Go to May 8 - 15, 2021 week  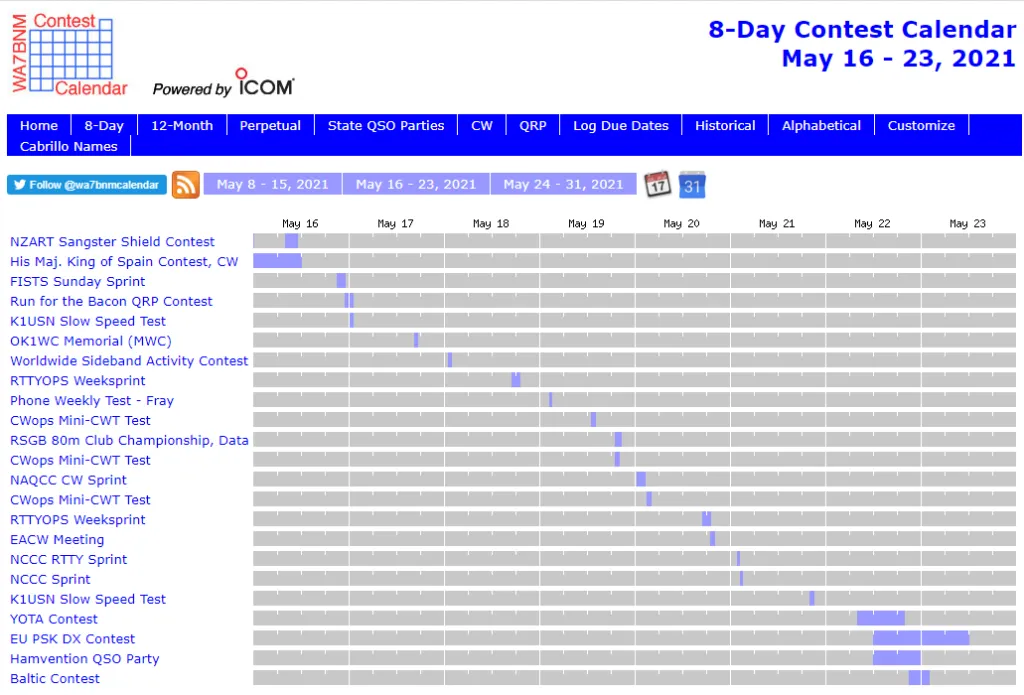point(272,185)
